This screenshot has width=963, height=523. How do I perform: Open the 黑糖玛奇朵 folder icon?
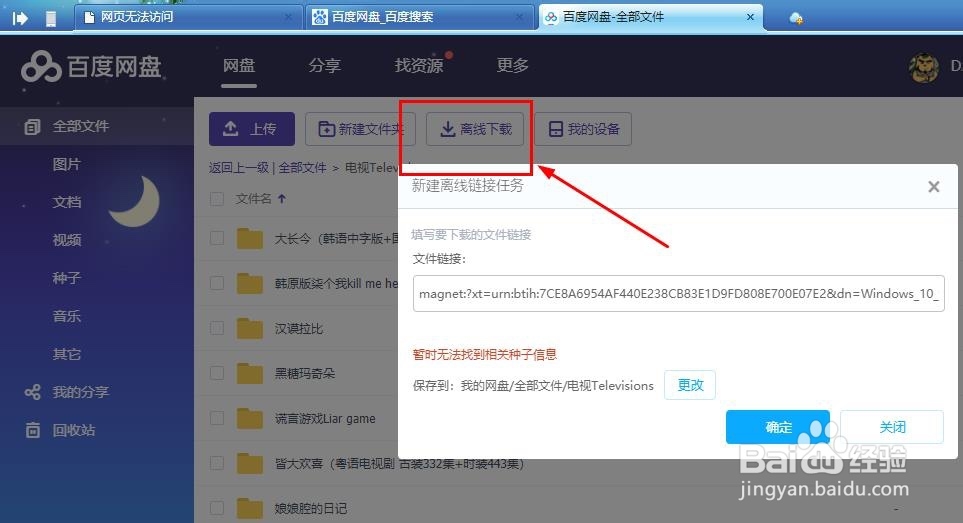coord(250,373)
